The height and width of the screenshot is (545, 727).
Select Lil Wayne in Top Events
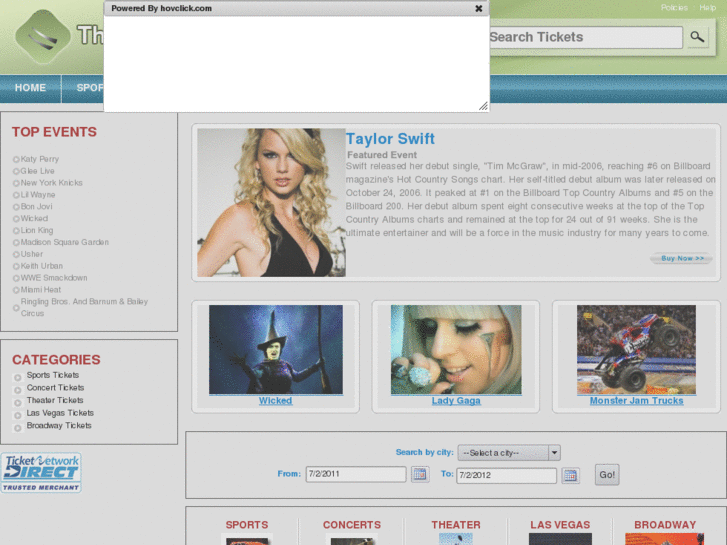coord(38,195)
